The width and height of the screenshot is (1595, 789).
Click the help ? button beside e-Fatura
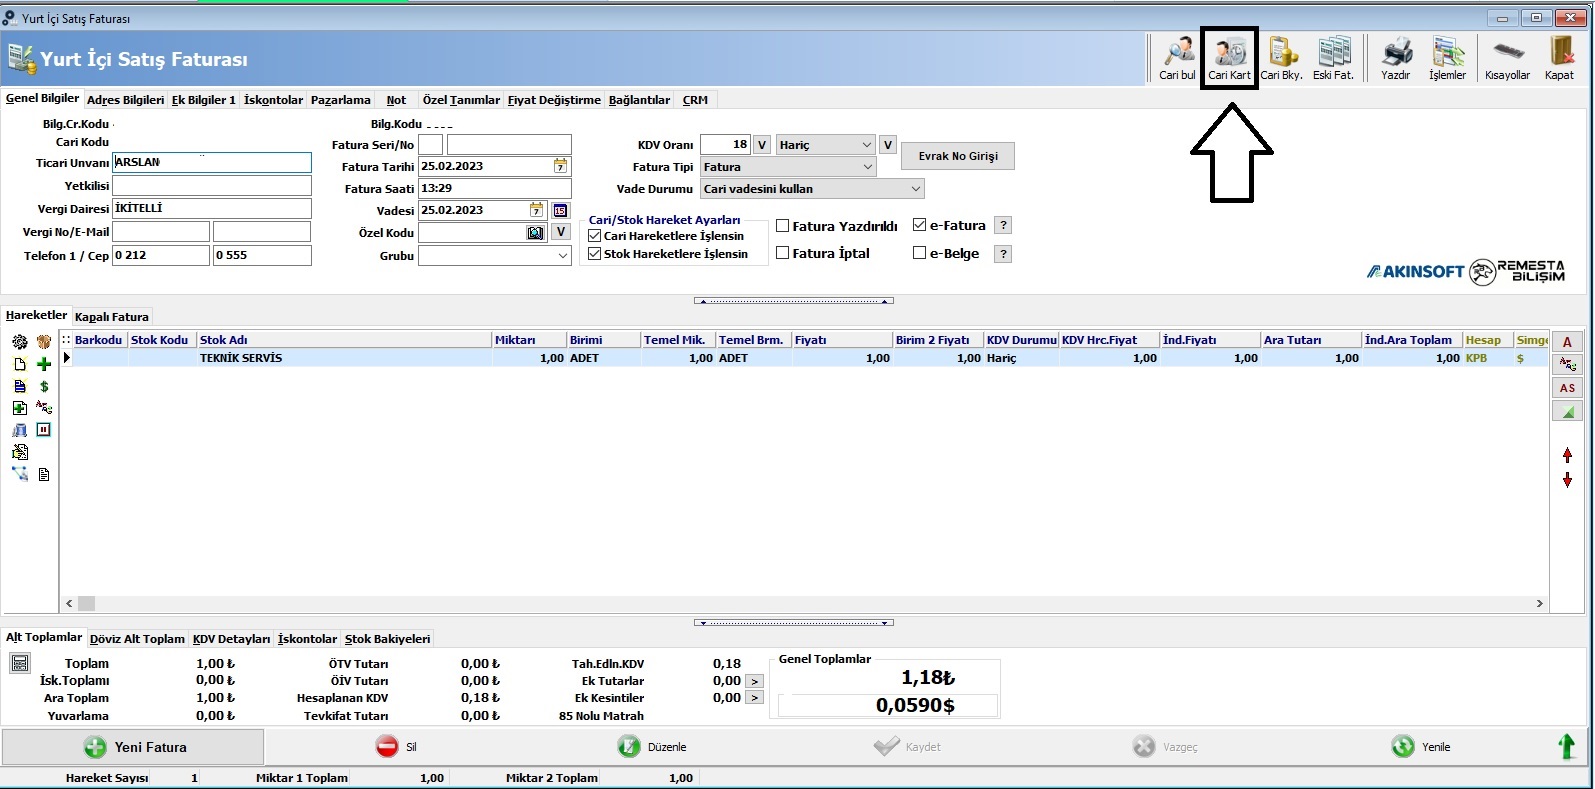click(1003, 225)
